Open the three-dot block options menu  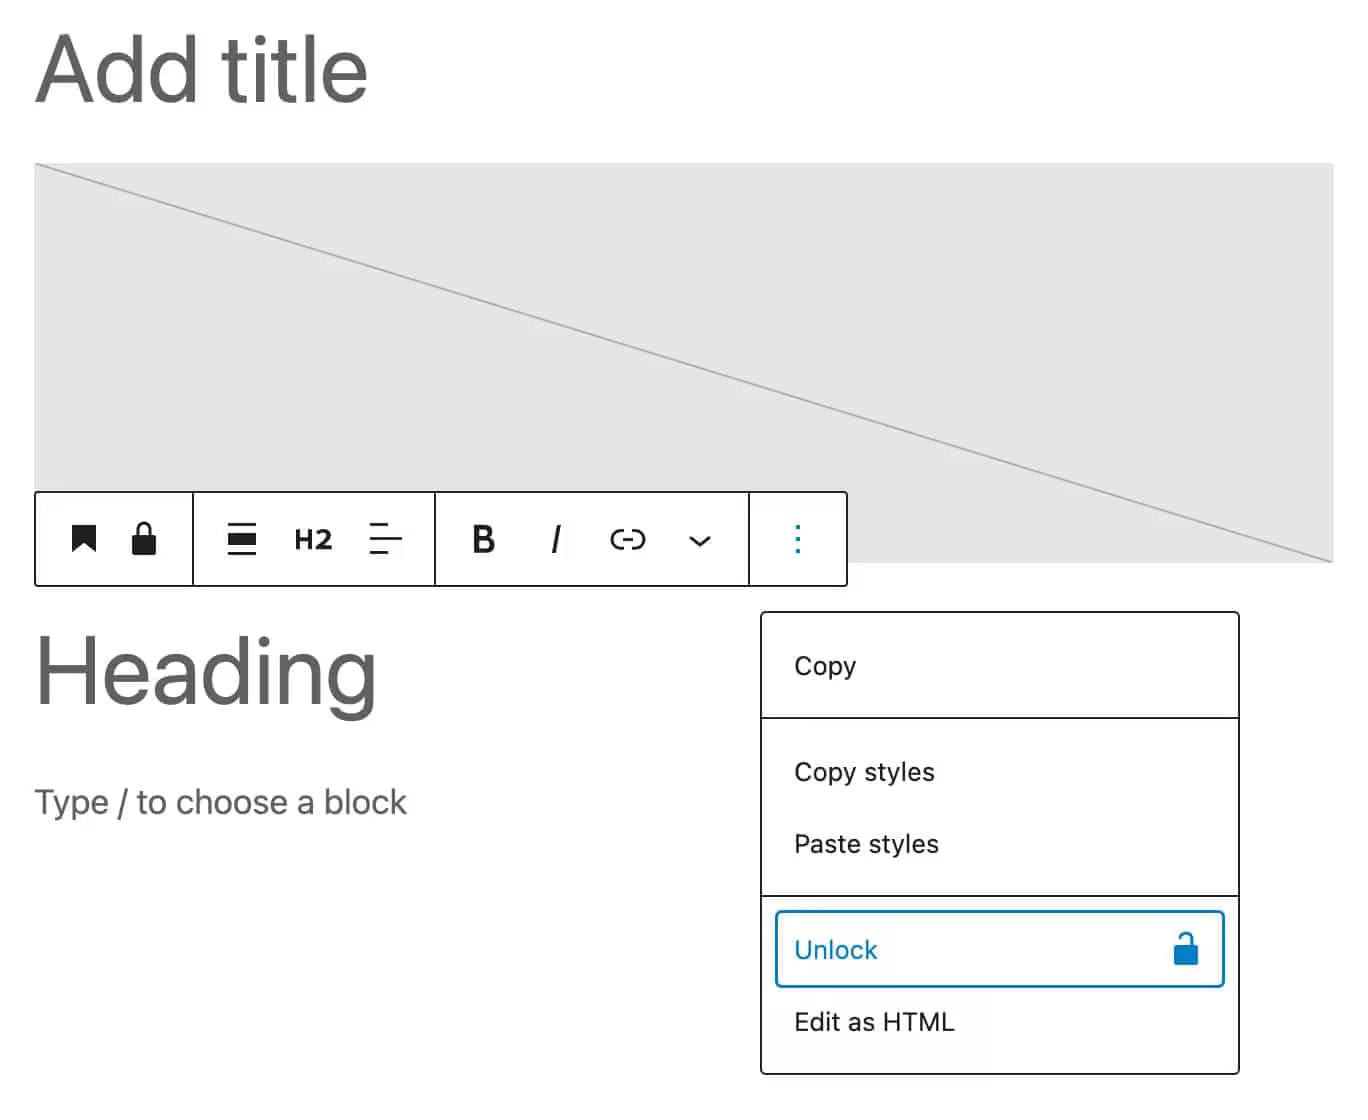(x=797, y=539)
